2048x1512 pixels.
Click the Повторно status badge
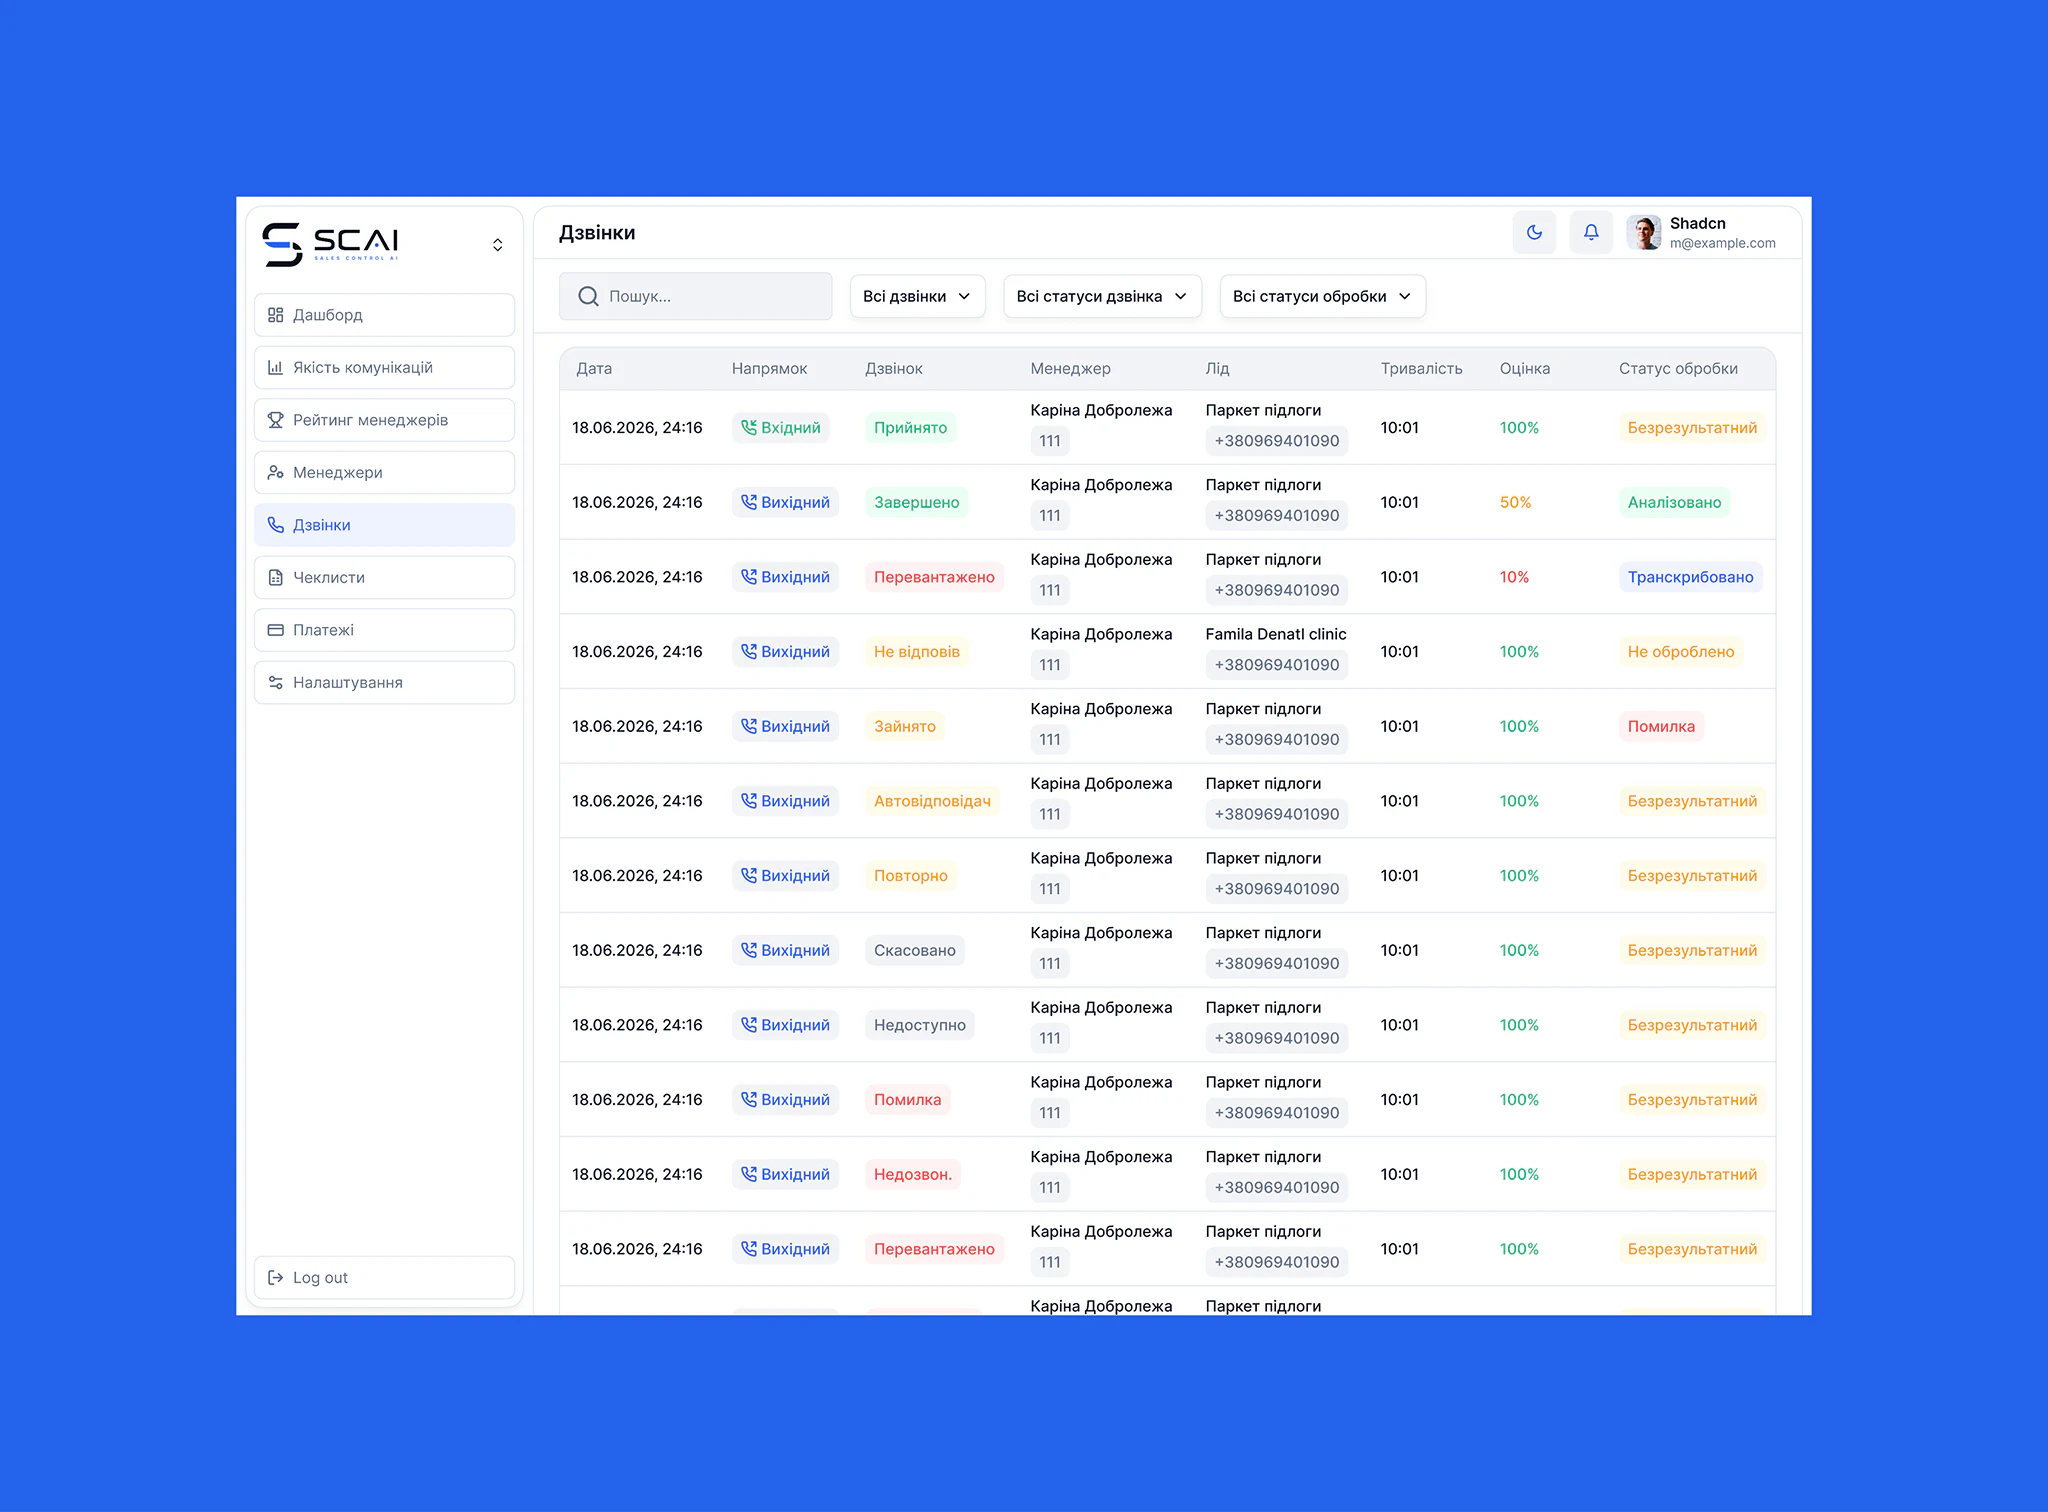pos(911,876)
